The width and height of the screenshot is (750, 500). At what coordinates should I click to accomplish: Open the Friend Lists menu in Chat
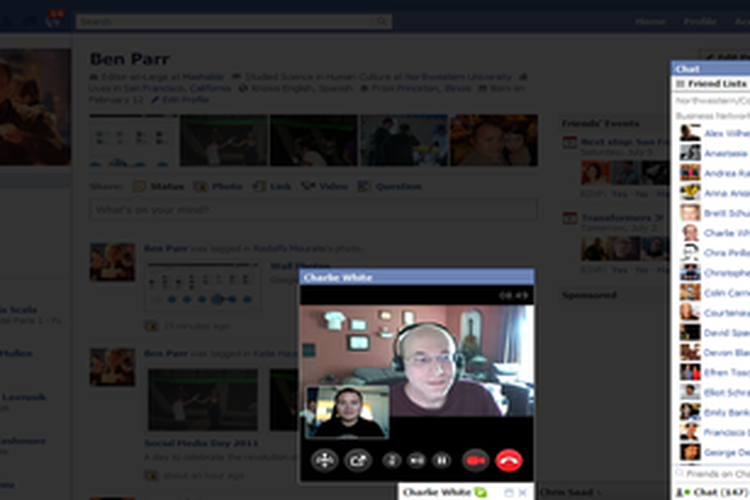(x=712, y=84)
